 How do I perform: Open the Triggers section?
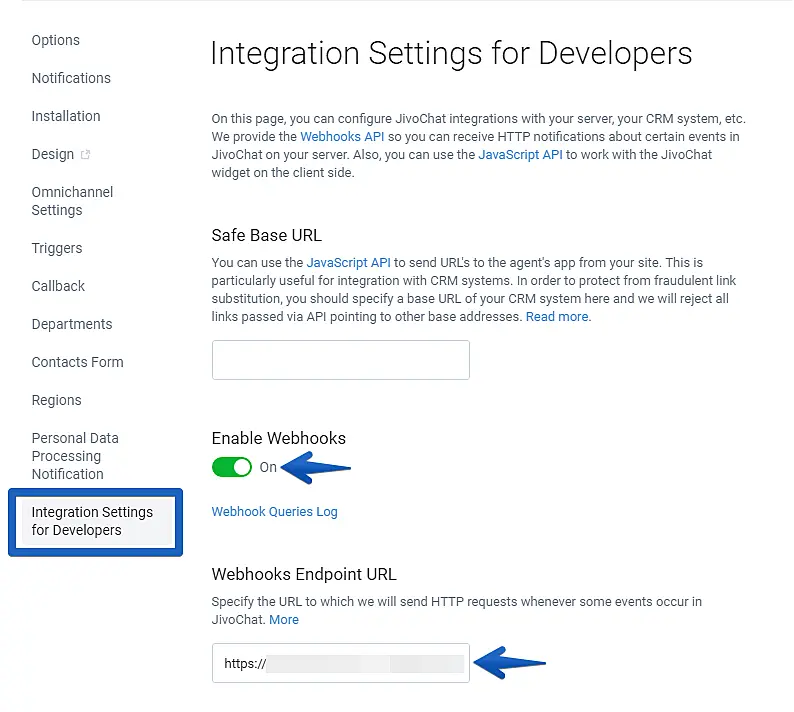coord(57,248)
